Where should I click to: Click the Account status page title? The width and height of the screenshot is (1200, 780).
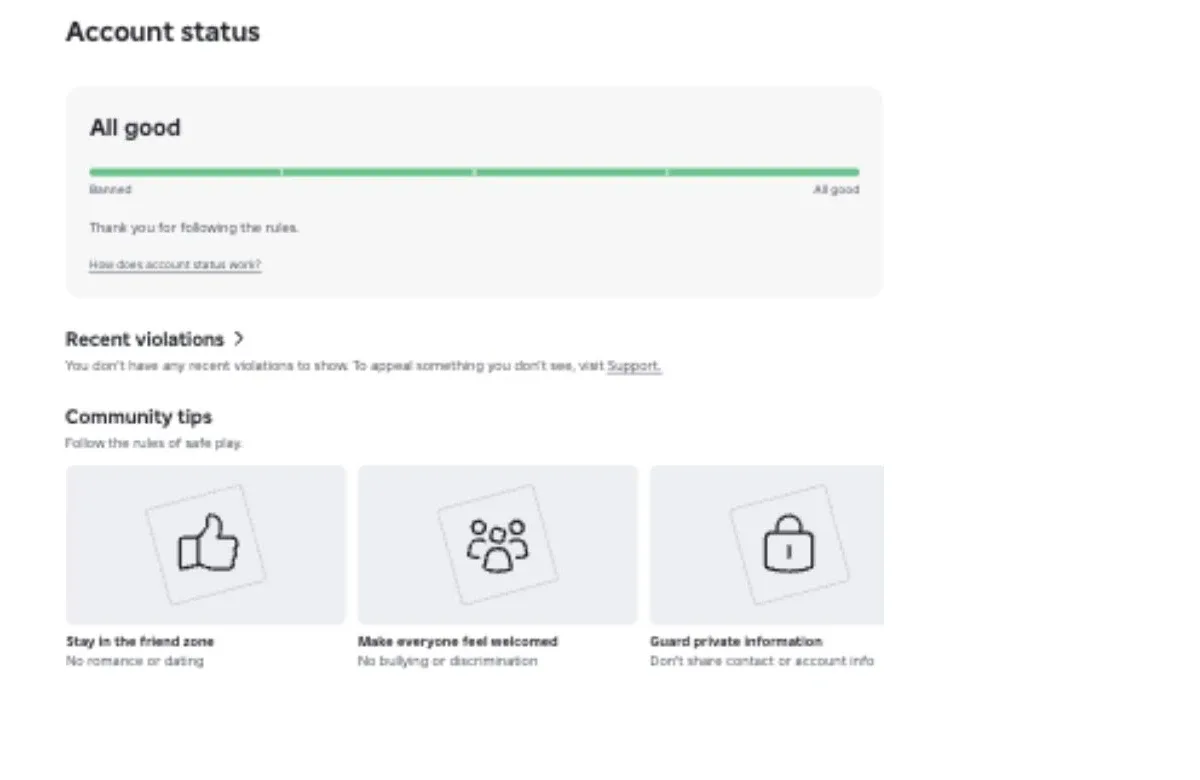(x=163, y=32)
